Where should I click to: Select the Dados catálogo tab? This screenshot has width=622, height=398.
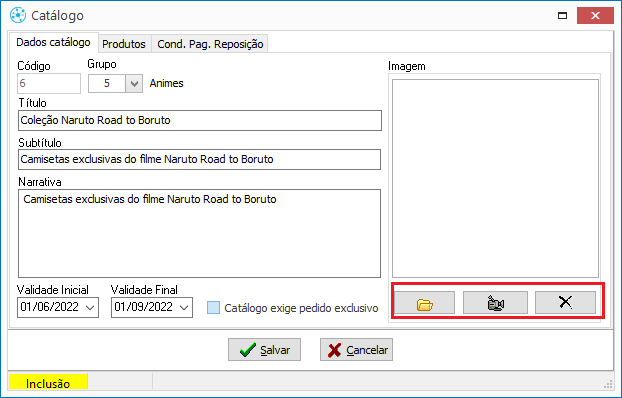coord(54,42)
